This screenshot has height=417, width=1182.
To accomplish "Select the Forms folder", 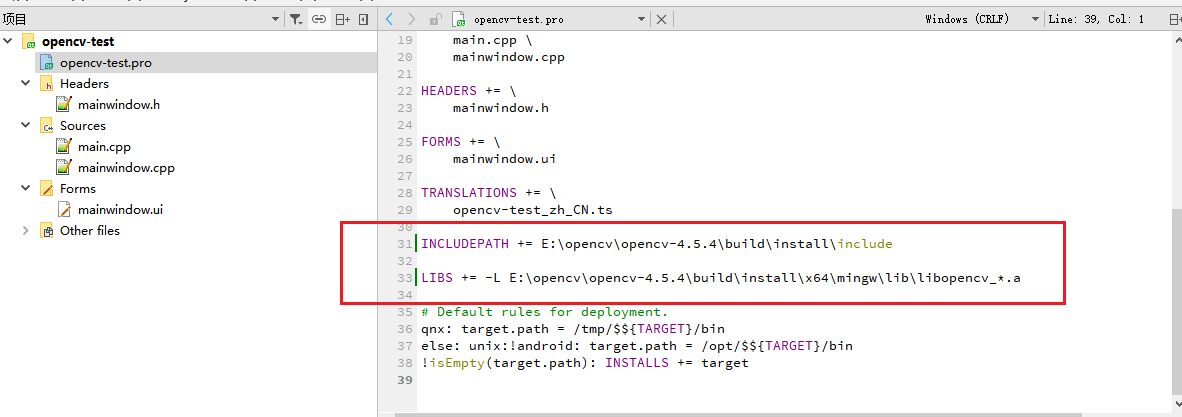I will pos(78,189).
